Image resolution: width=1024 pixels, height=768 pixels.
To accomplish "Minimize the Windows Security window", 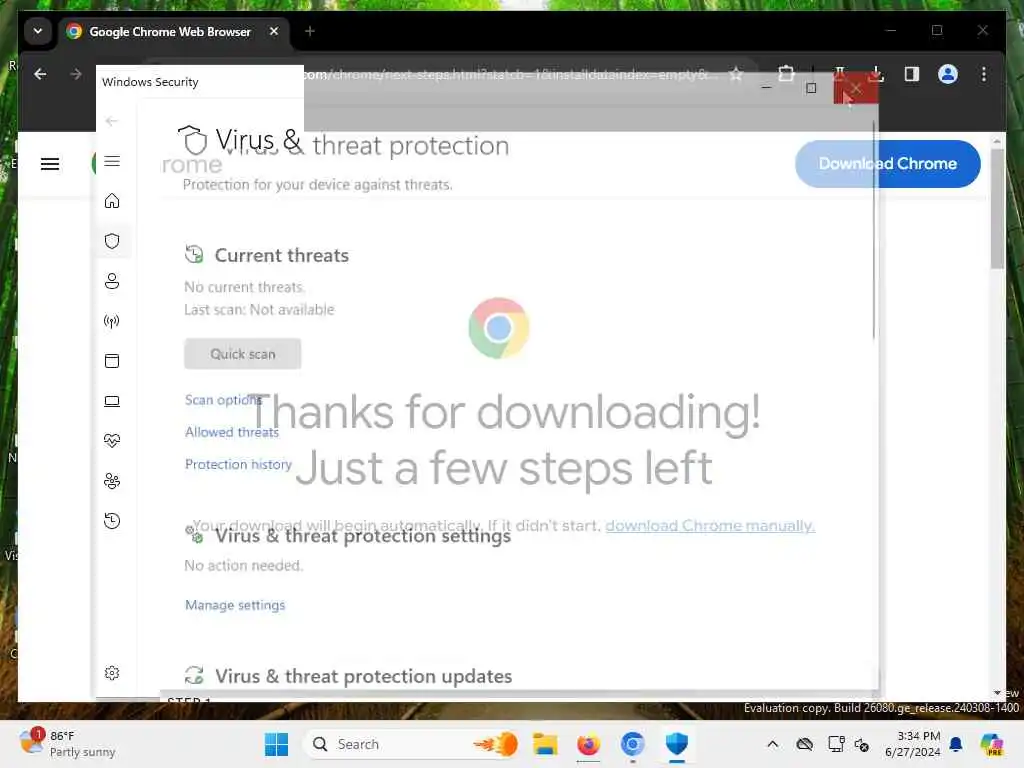I will click(x=767, y=88).
